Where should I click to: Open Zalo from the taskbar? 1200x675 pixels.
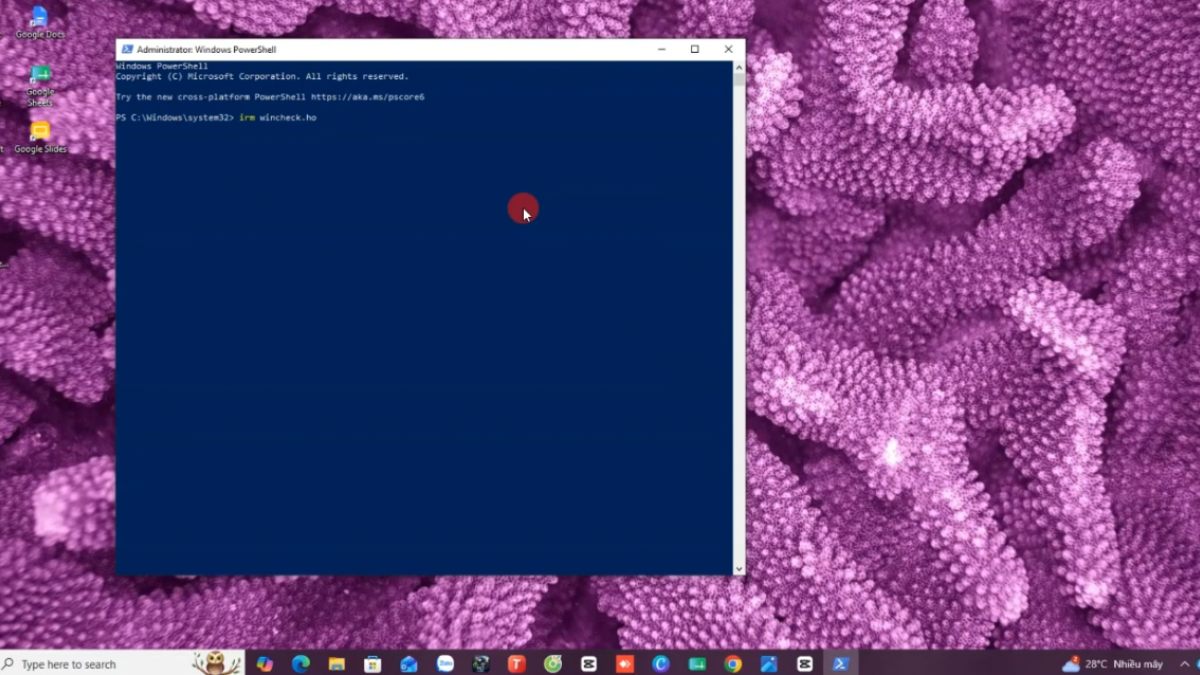pyautogui.click(x=445, y=663)
